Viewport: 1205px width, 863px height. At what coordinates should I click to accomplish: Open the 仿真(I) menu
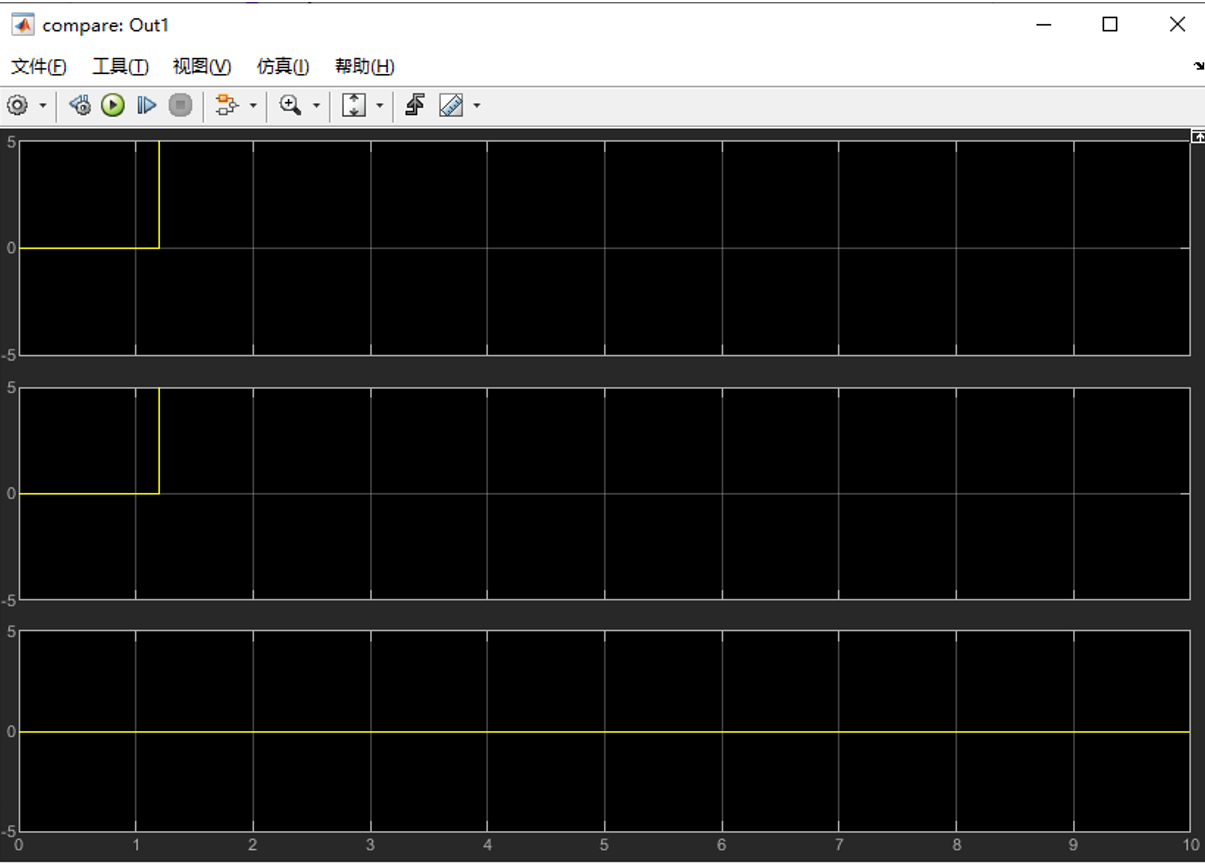coord(283,67)
